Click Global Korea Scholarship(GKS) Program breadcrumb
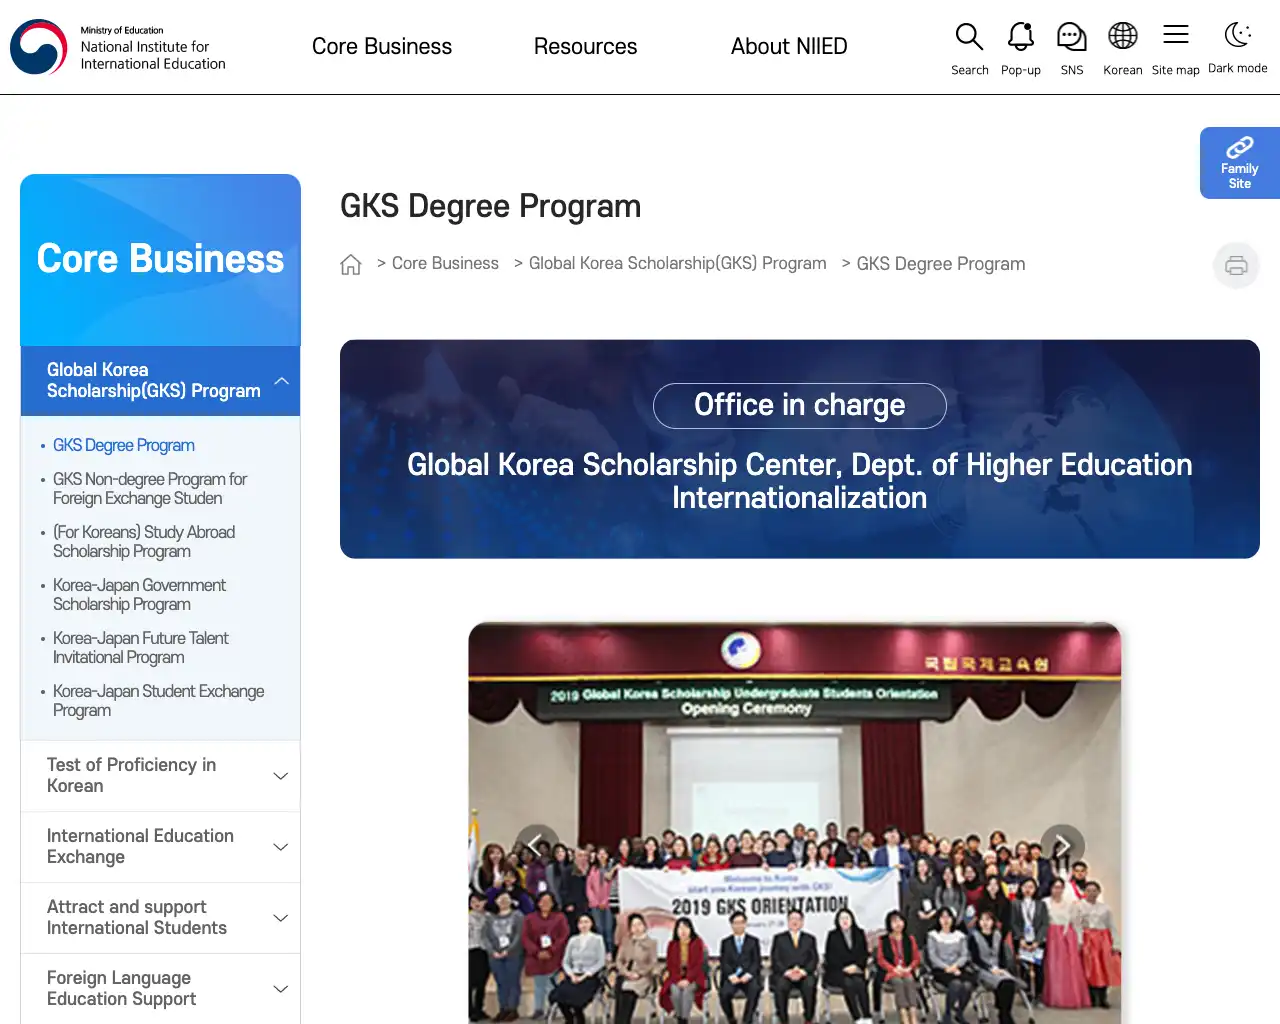This screenshot has width=1280, height=1024. click(677, 264)
